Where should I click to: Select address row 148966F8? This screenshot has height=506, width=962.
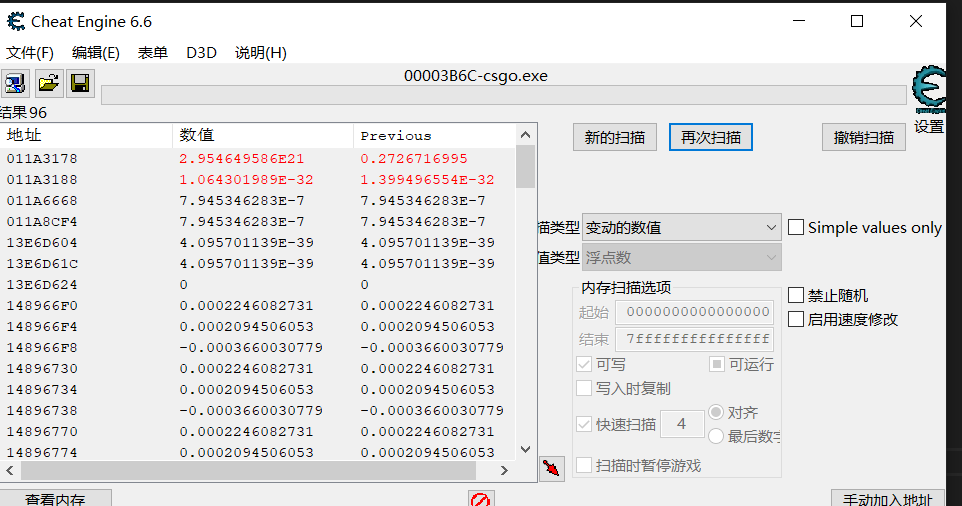pos(258,347)
